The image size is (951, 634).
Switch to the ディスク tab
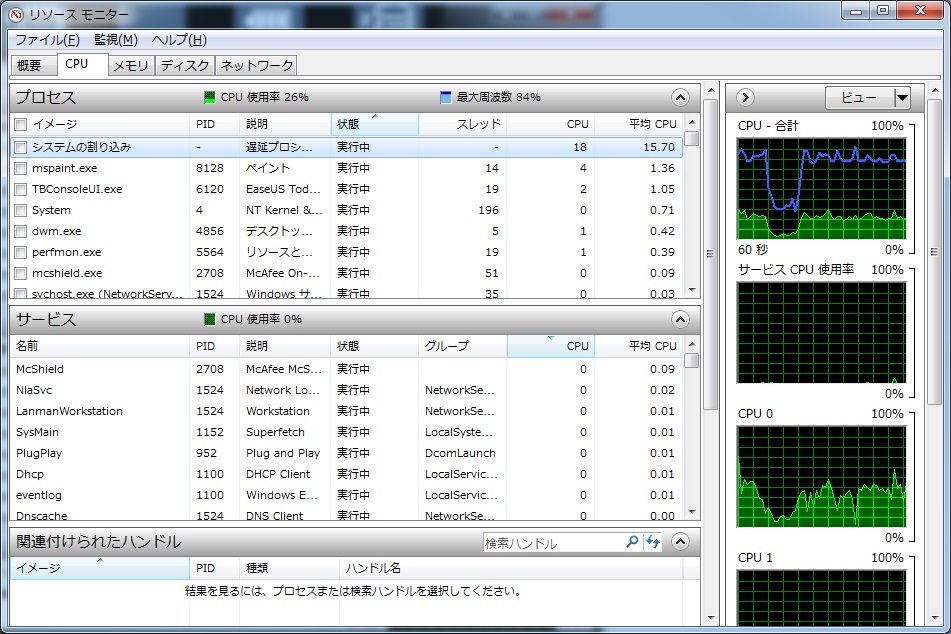185,65
